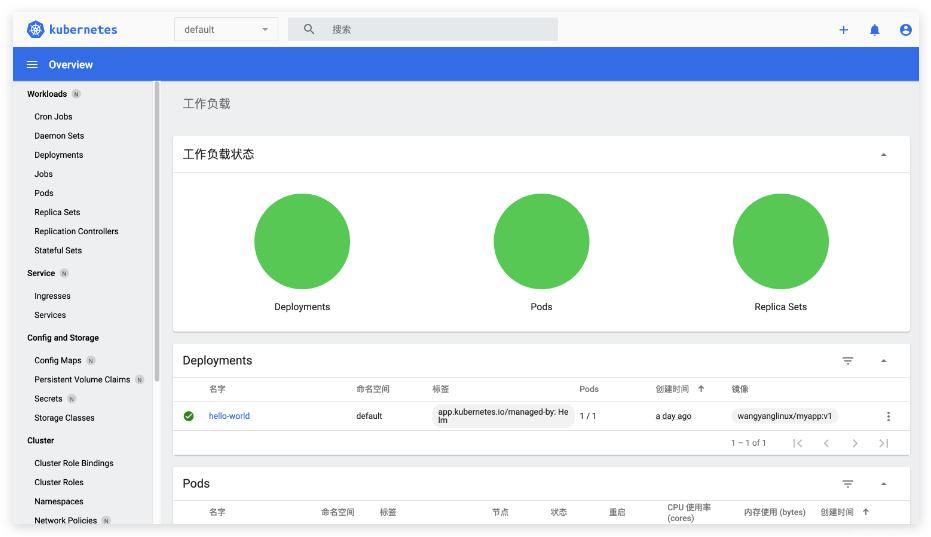Open Stateful Sets in sidebar
Image resolution: width=931 pixels, height=537 pixels.
pyautogui.click(x=58, y=250)
